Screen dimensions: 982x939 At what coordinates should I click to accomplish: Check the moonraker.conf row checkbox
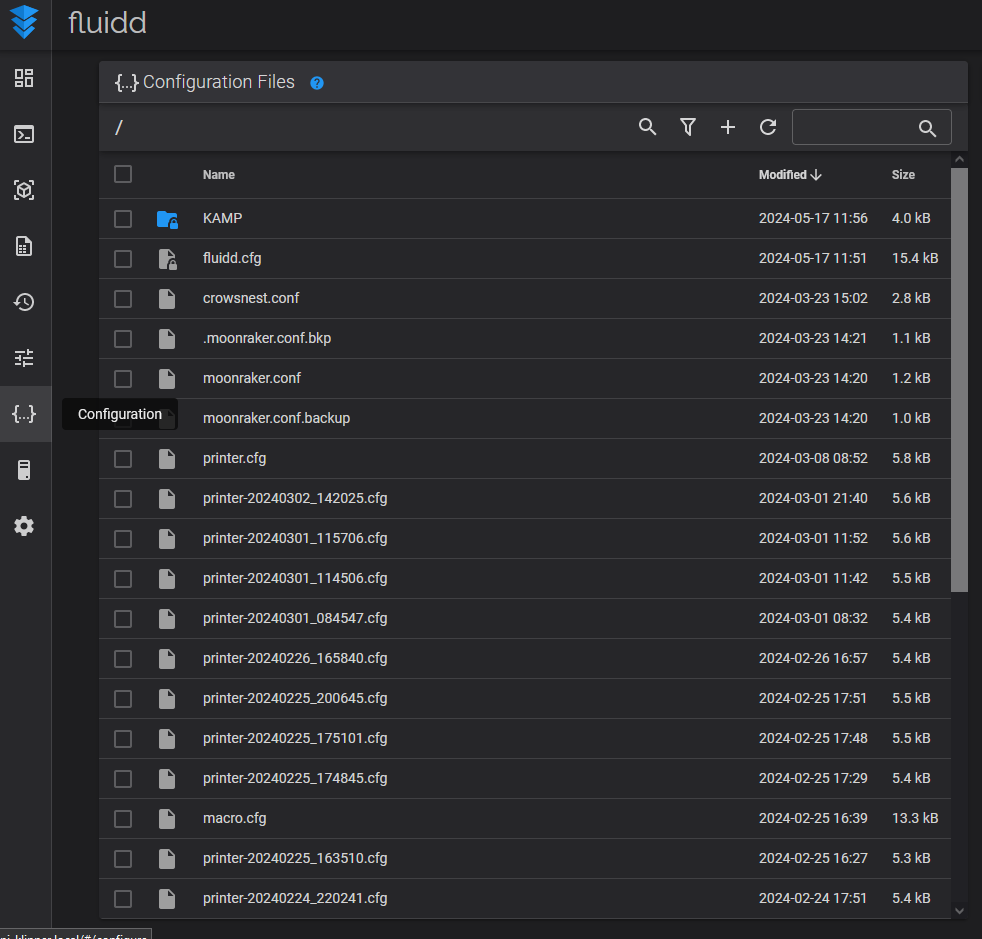pos(123,378)
